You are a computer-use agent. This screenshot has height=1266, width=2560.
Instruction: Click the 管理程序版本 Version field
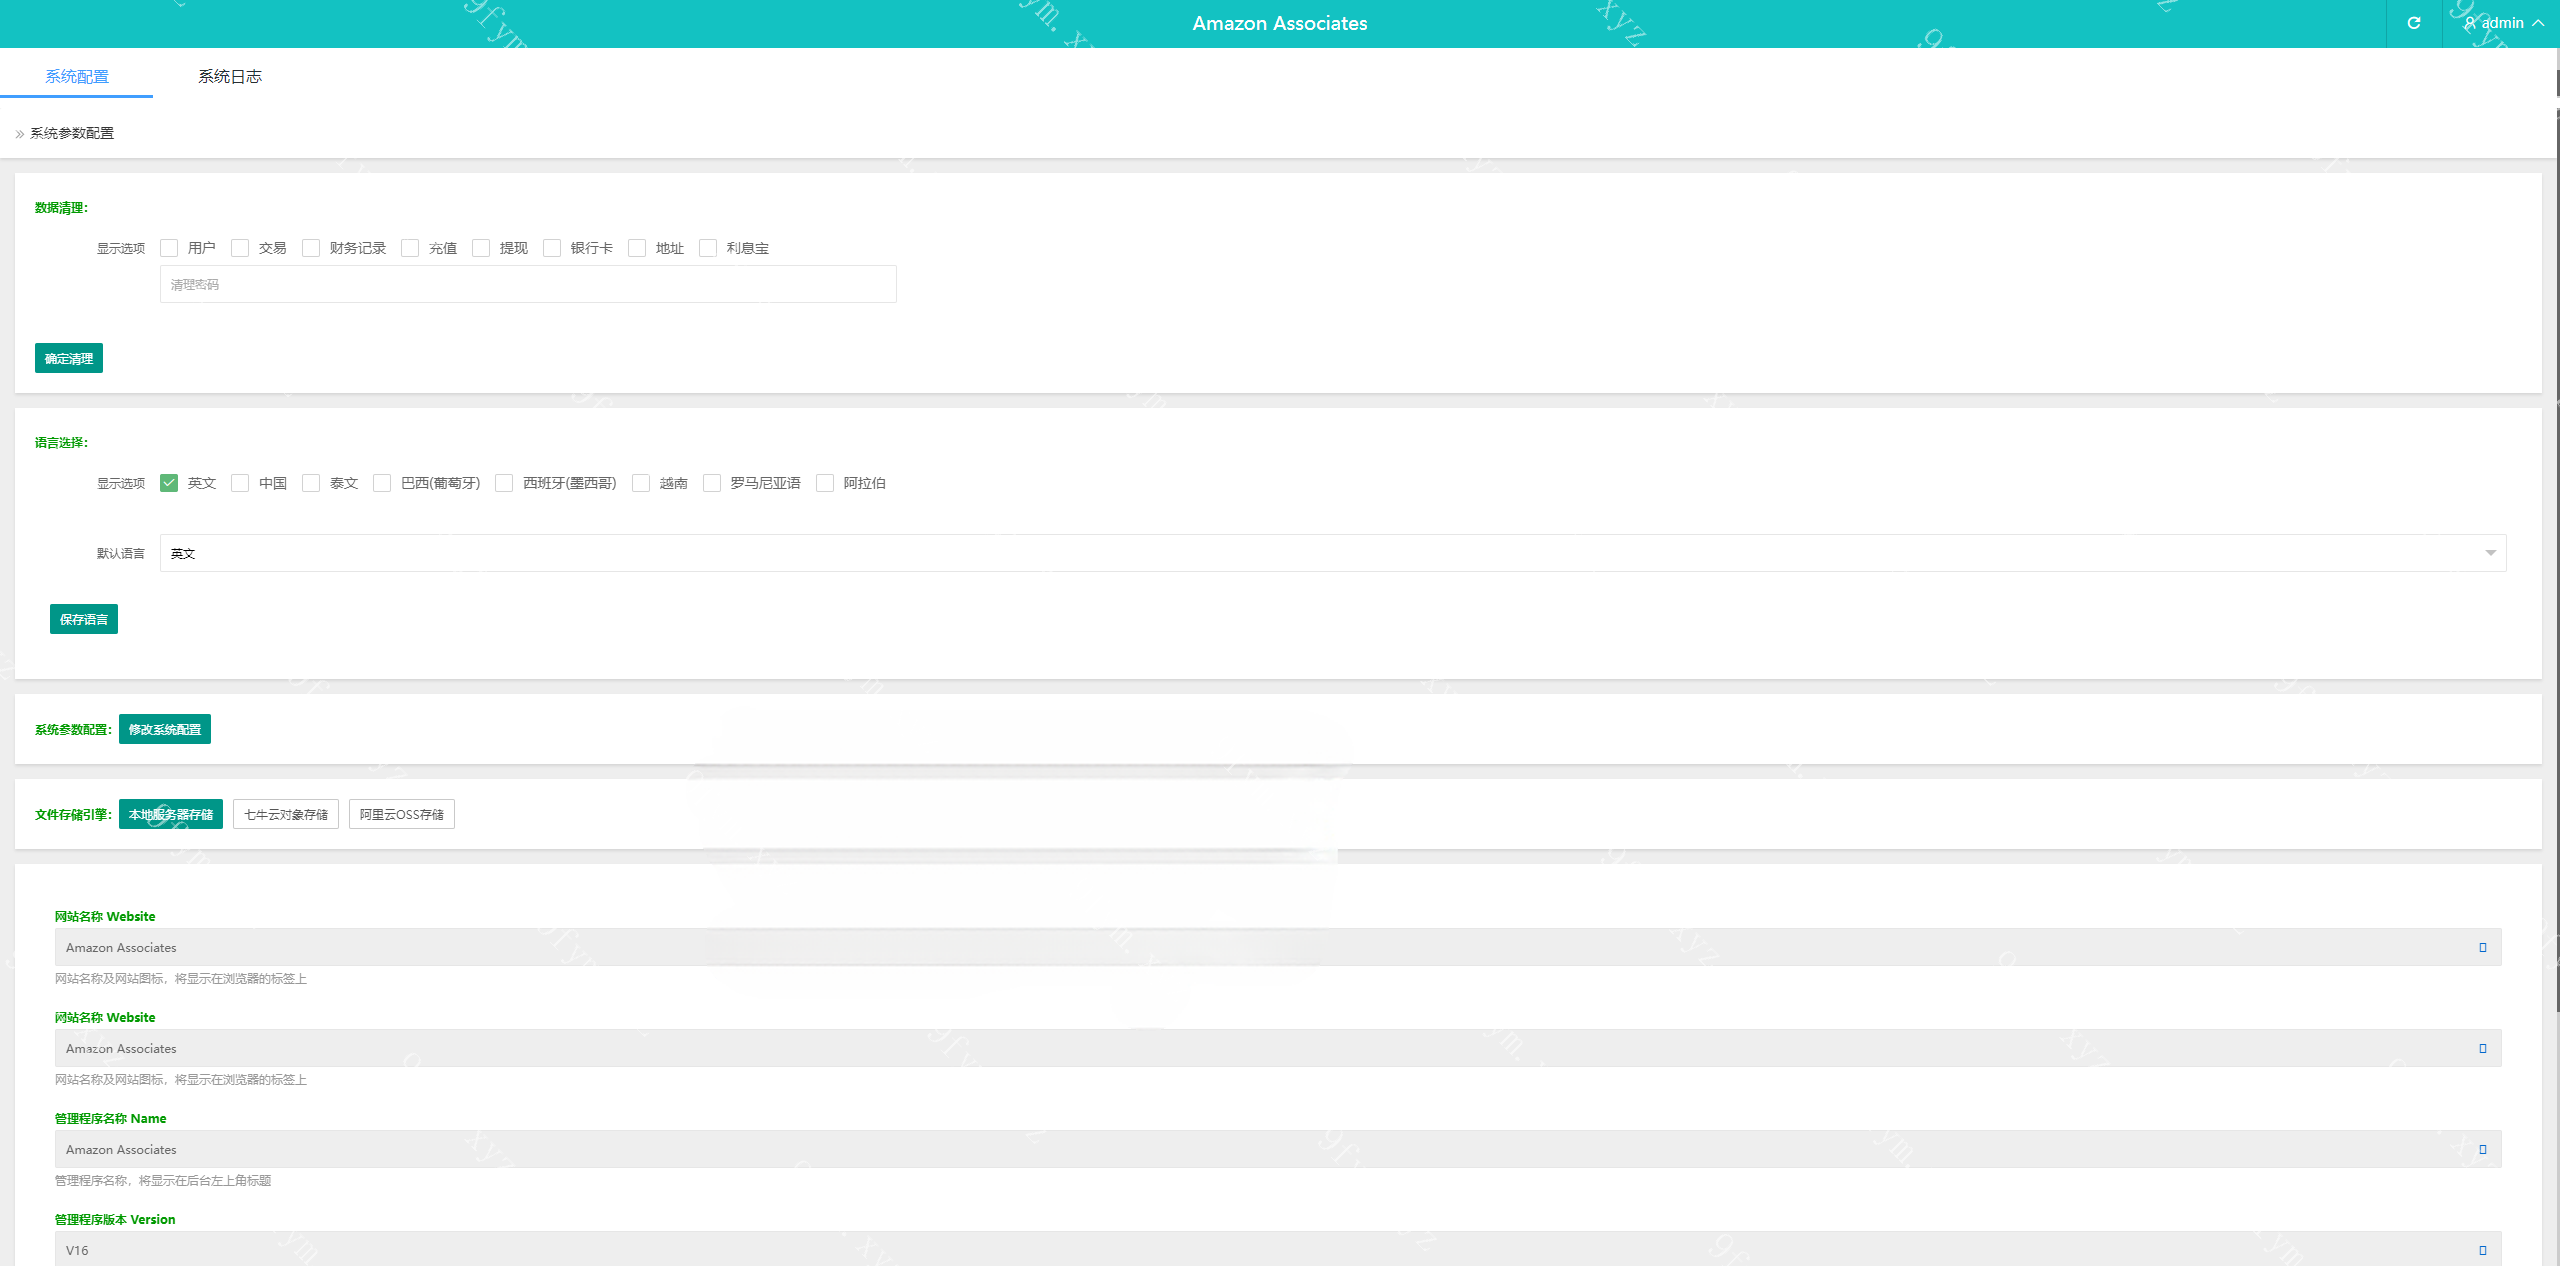coord(1278,1249)
